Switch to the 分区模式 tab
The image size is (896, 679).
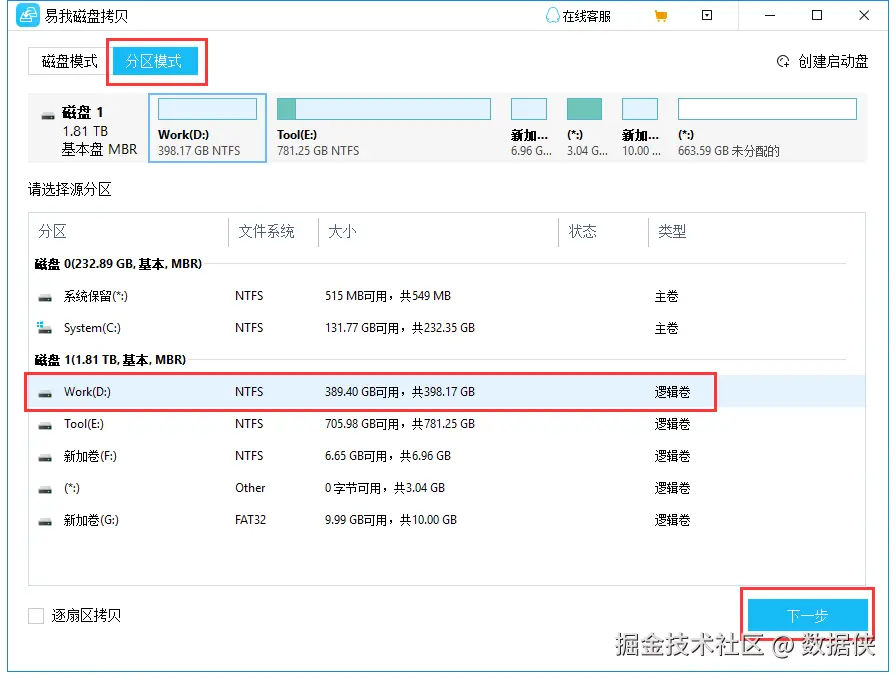[x=155, y=60]
